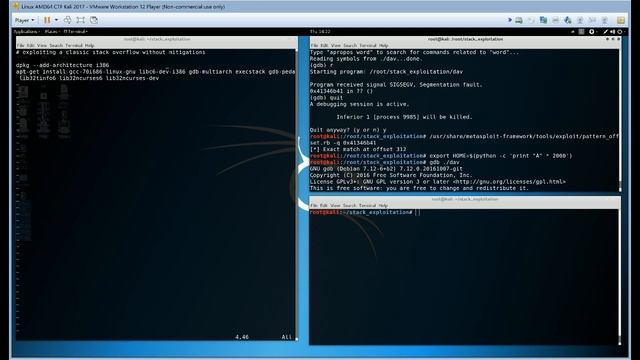This screenshot has height=360, width=640.
Task: Click 'Quit anyway? (y or n) y' line
Action: click(348, 130)
